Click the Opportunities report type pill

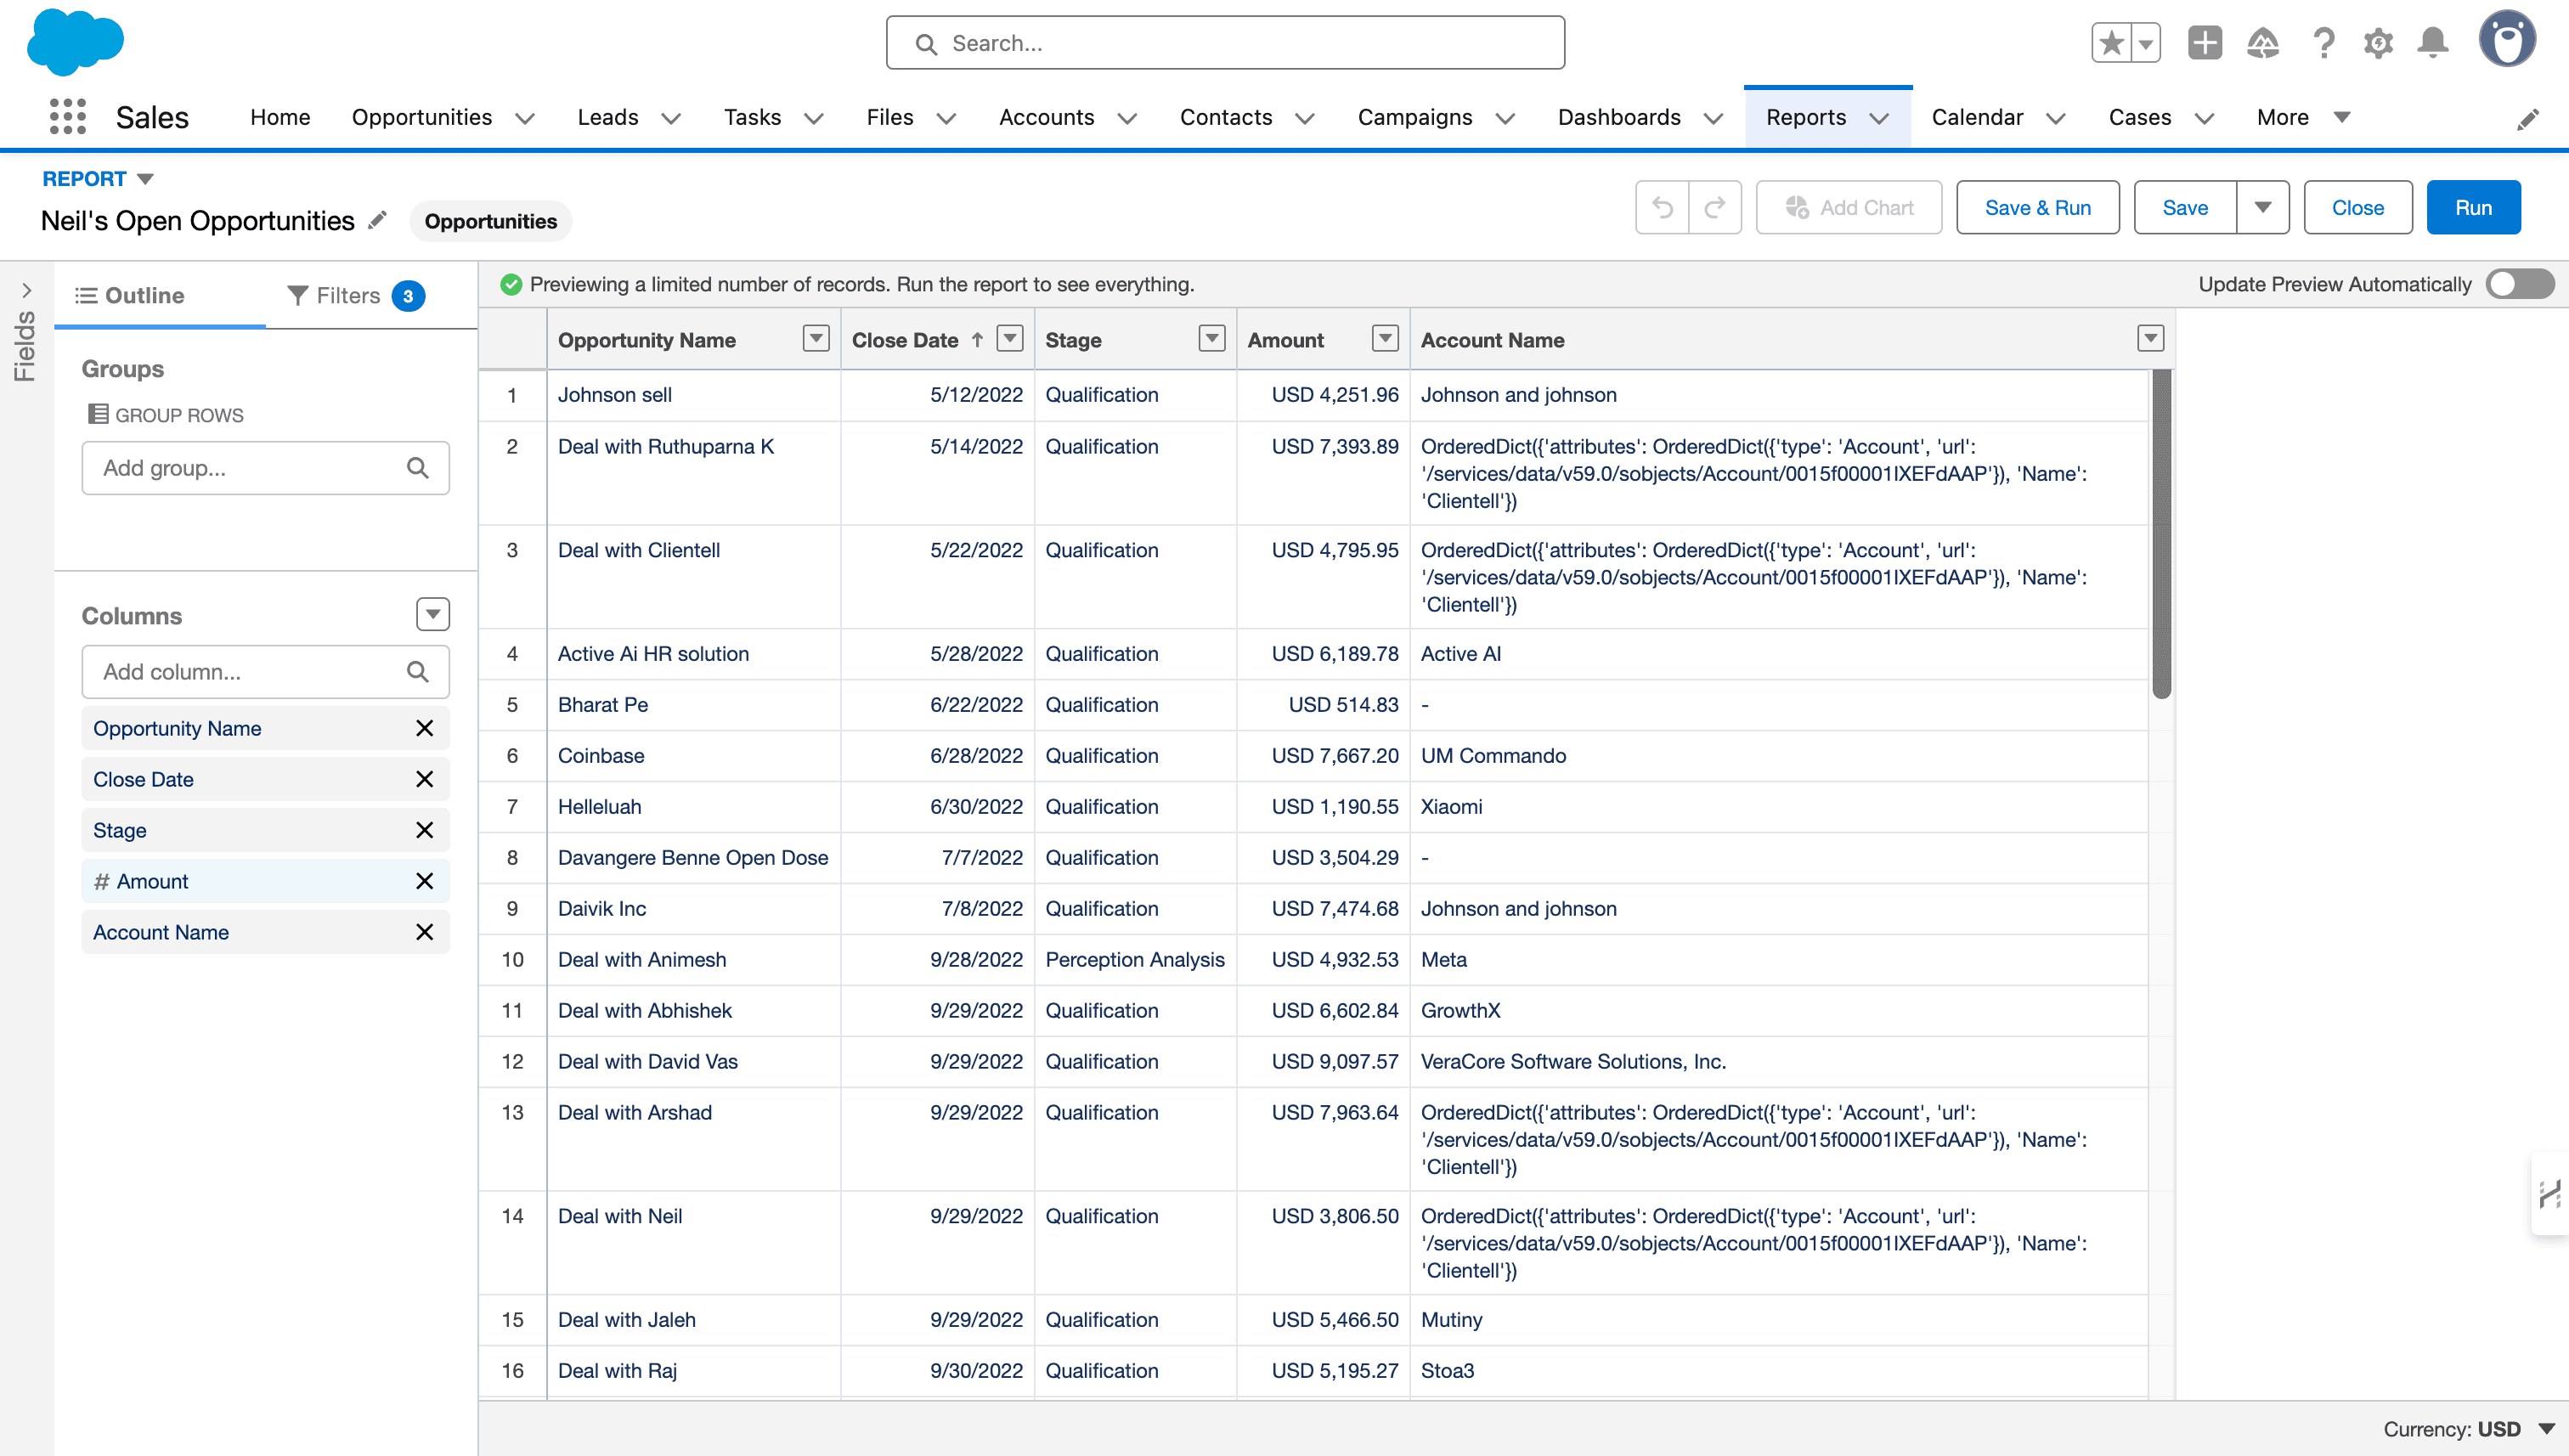point(490,221)
